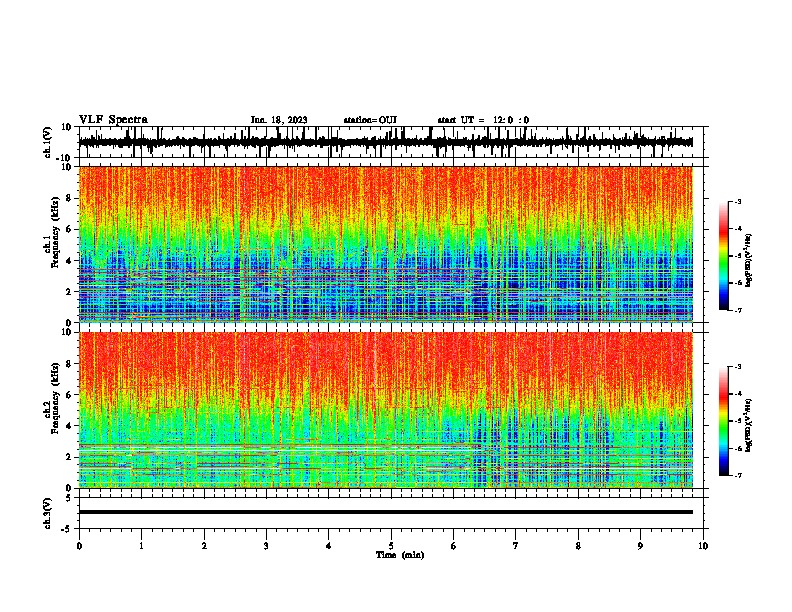Click the '-3' value atop ch.1 color bar

click(x=737, y=201)
